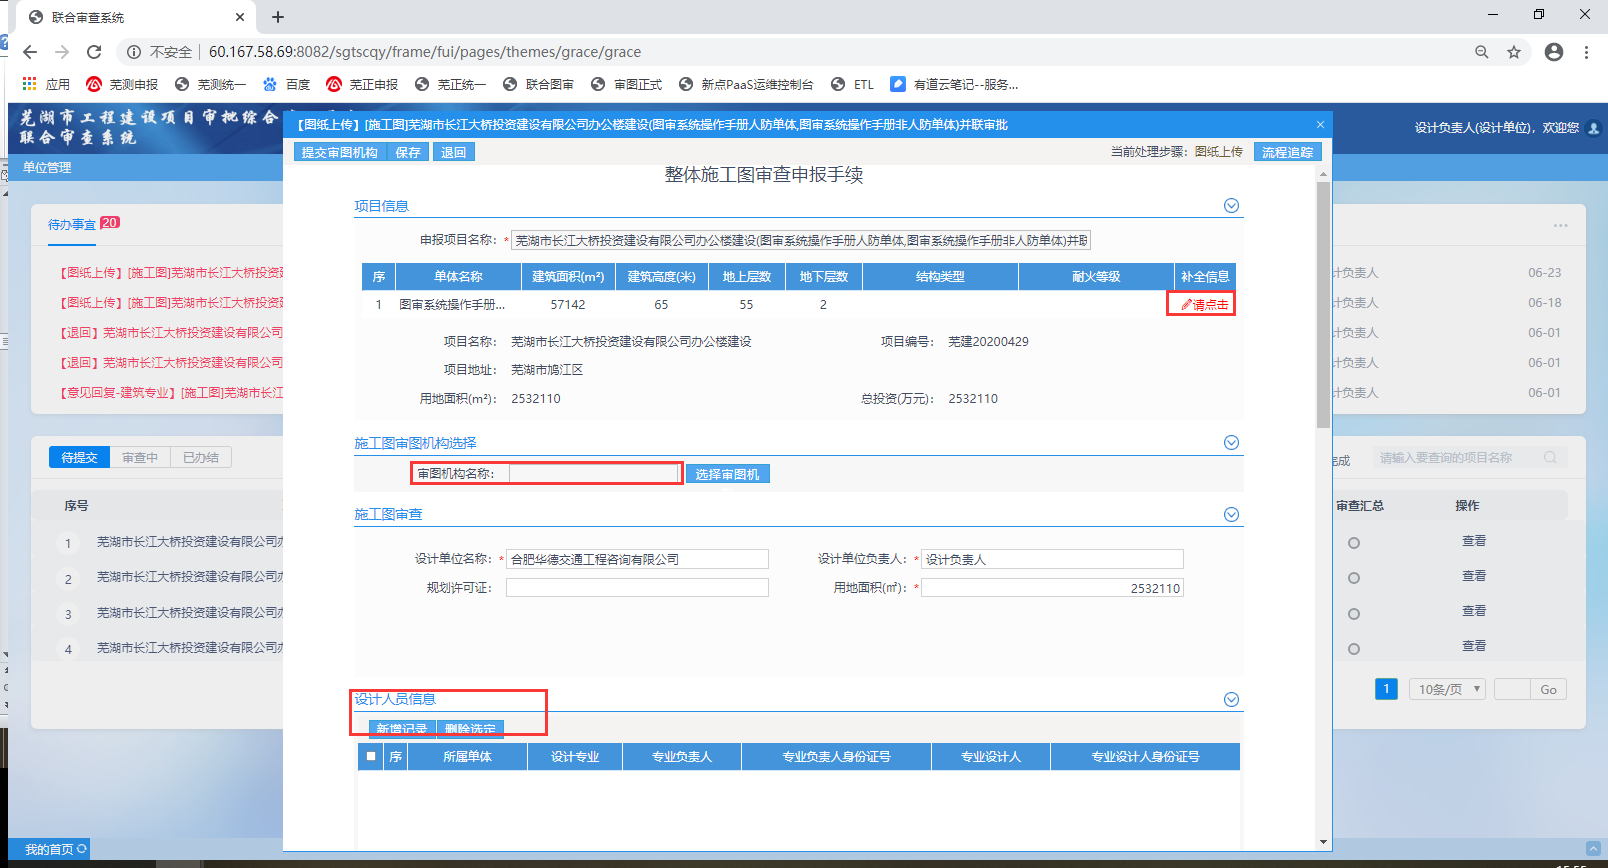Open the 10 items per page dropdown
Image resolution: width=1608 pixels, height=868 pixels.
(1447, 689)
